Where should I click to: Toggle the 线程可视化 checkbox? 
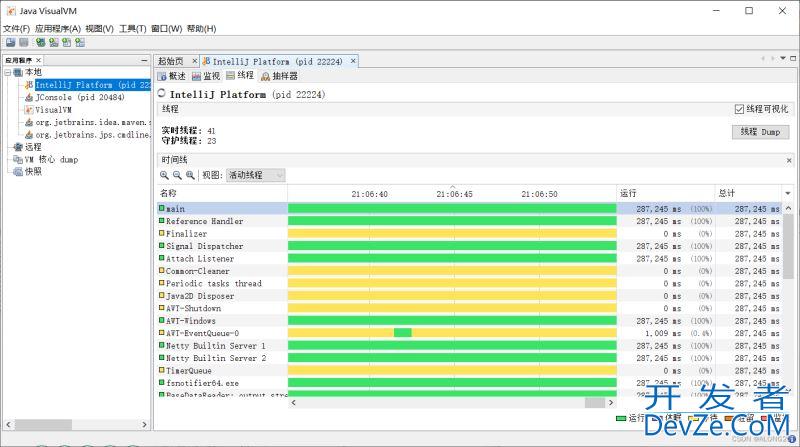click(739, 109)
